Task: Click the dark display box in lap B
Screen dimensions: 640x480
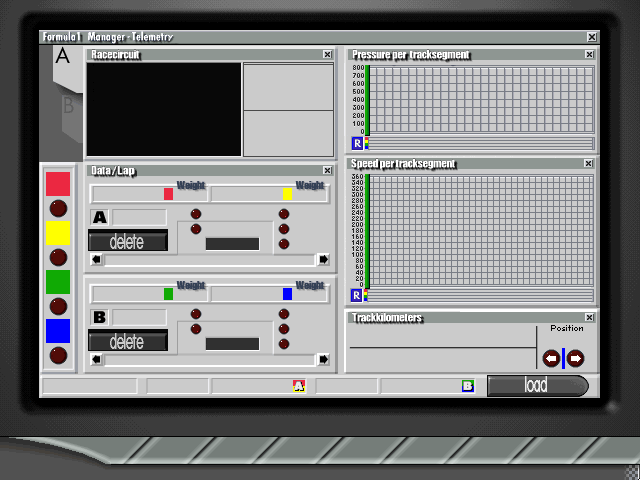Action: tap(232, 344)
